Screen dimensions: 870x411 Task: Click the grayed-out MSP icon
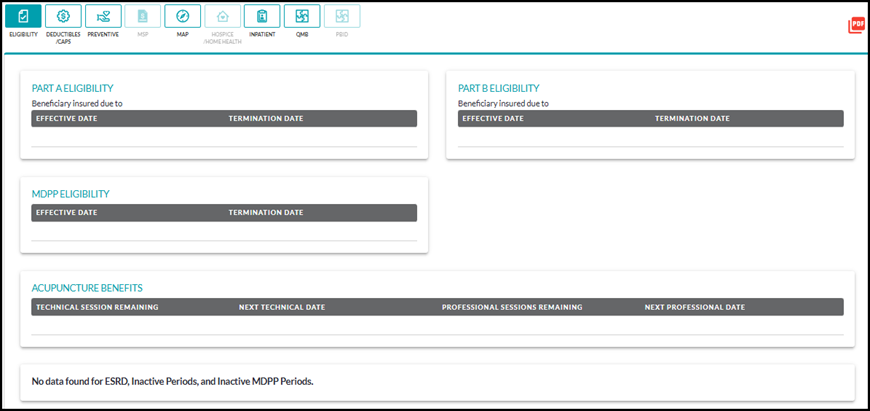(142, 16)
